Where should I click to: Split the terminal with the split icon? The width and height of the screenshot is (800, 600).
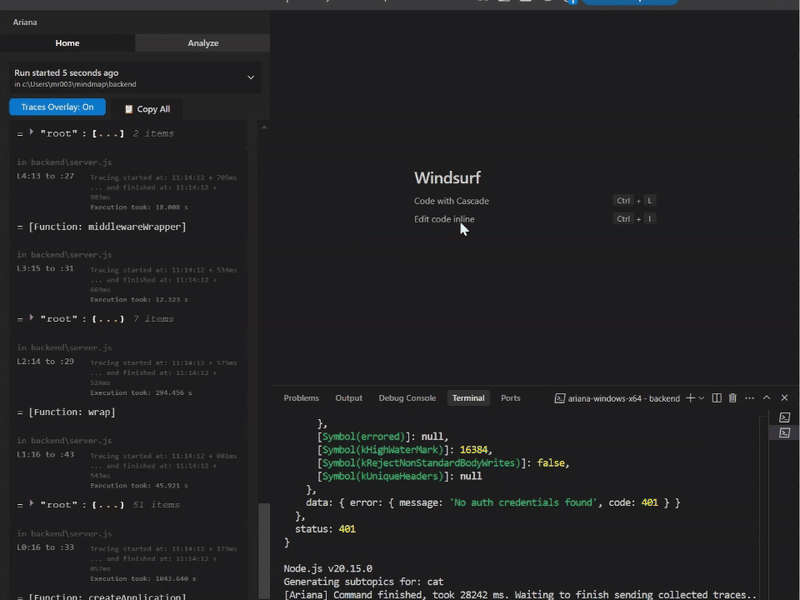click(716, 398)
